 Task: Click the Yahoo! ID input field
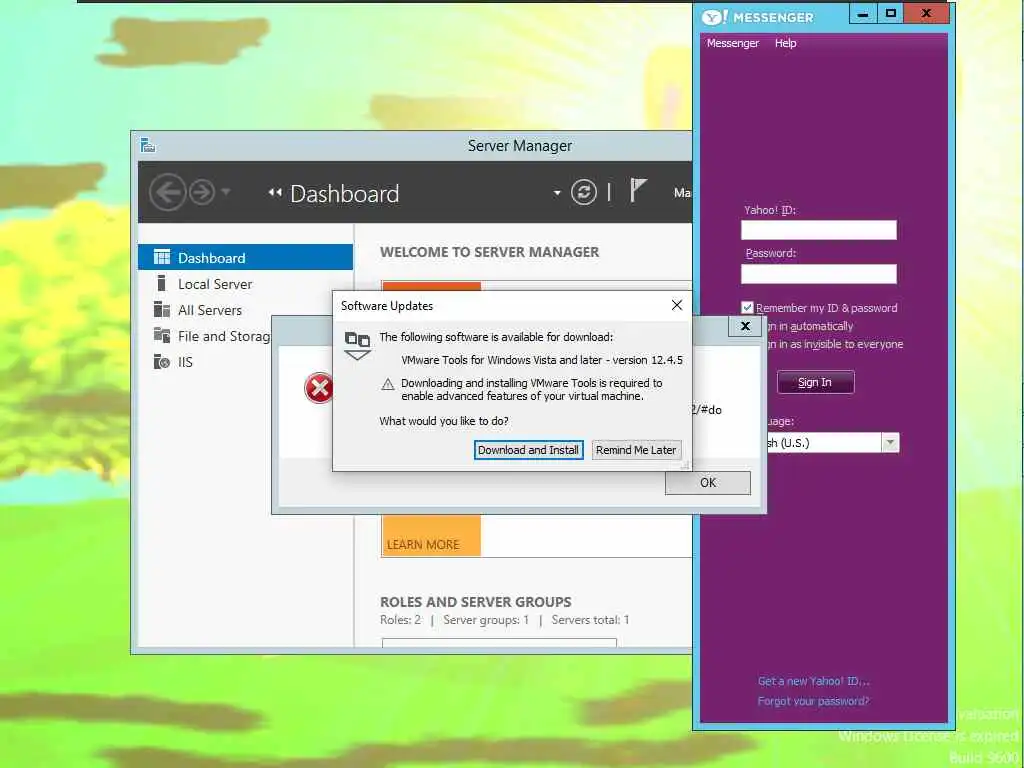point(819,230)
